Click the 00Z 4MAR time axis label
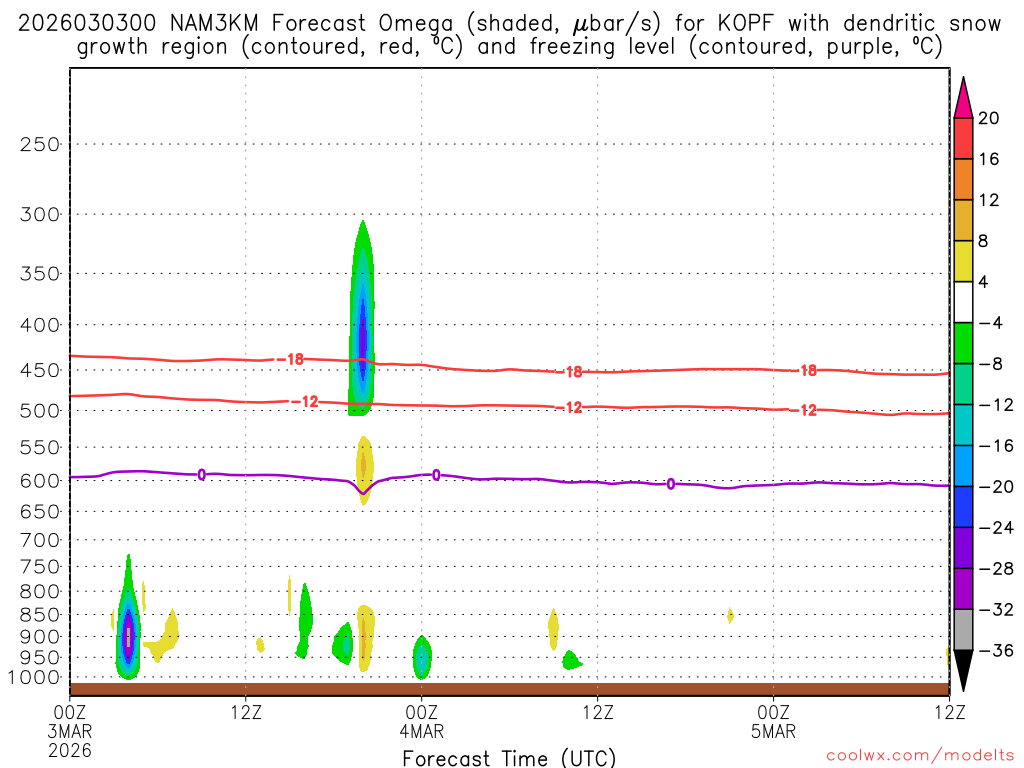The height and width of the screenshot is (768, 1024). point(422,722)
